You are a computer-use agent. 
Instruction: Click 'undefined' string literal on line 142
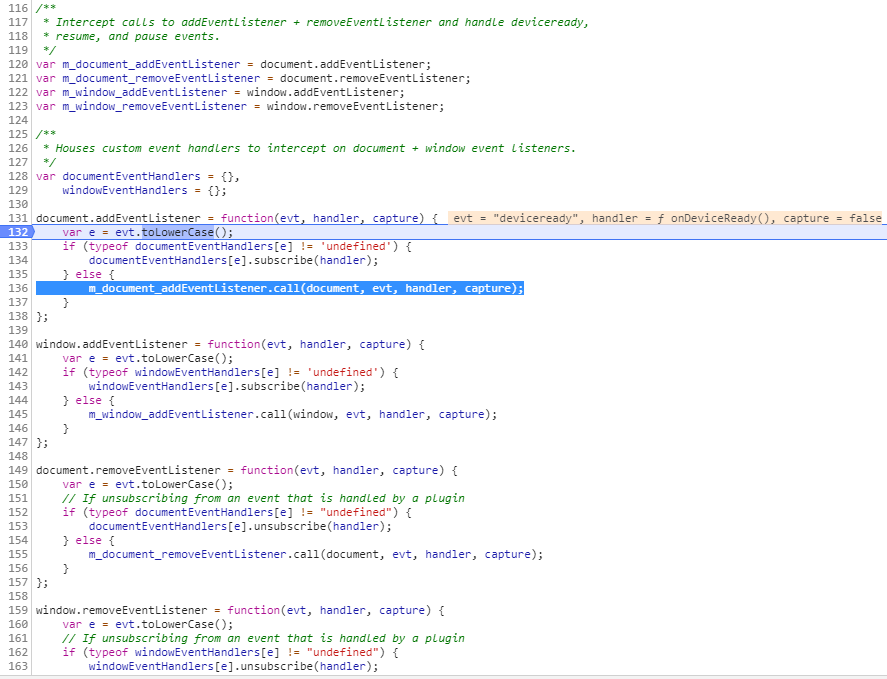pyautogui.click(x=342, y=372)
